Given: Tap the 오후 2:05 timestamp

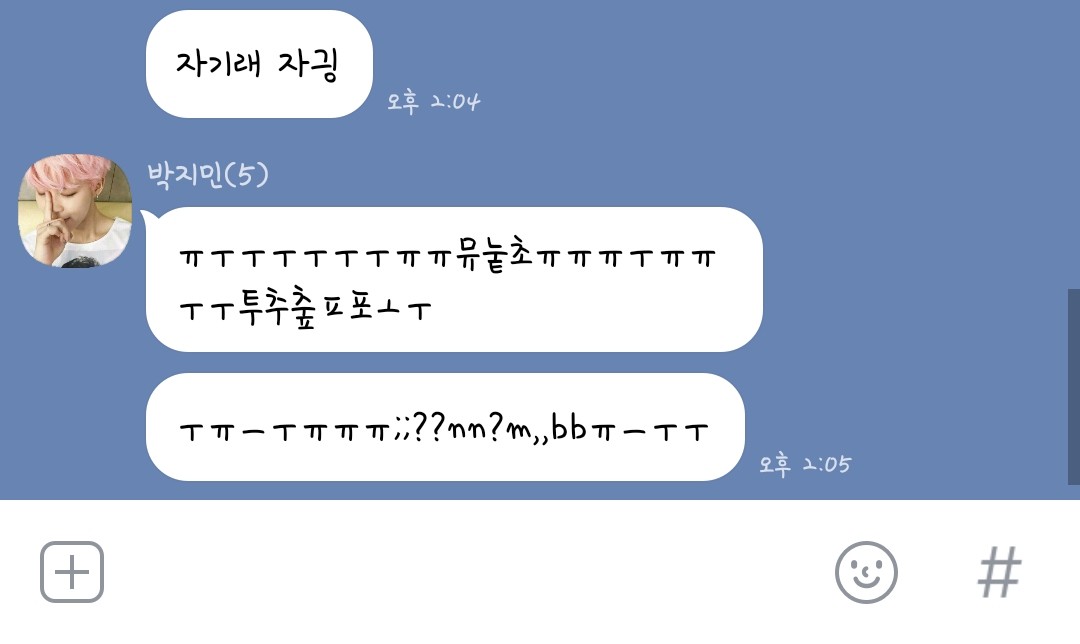Looking at the screenshot, I should 805,464.
